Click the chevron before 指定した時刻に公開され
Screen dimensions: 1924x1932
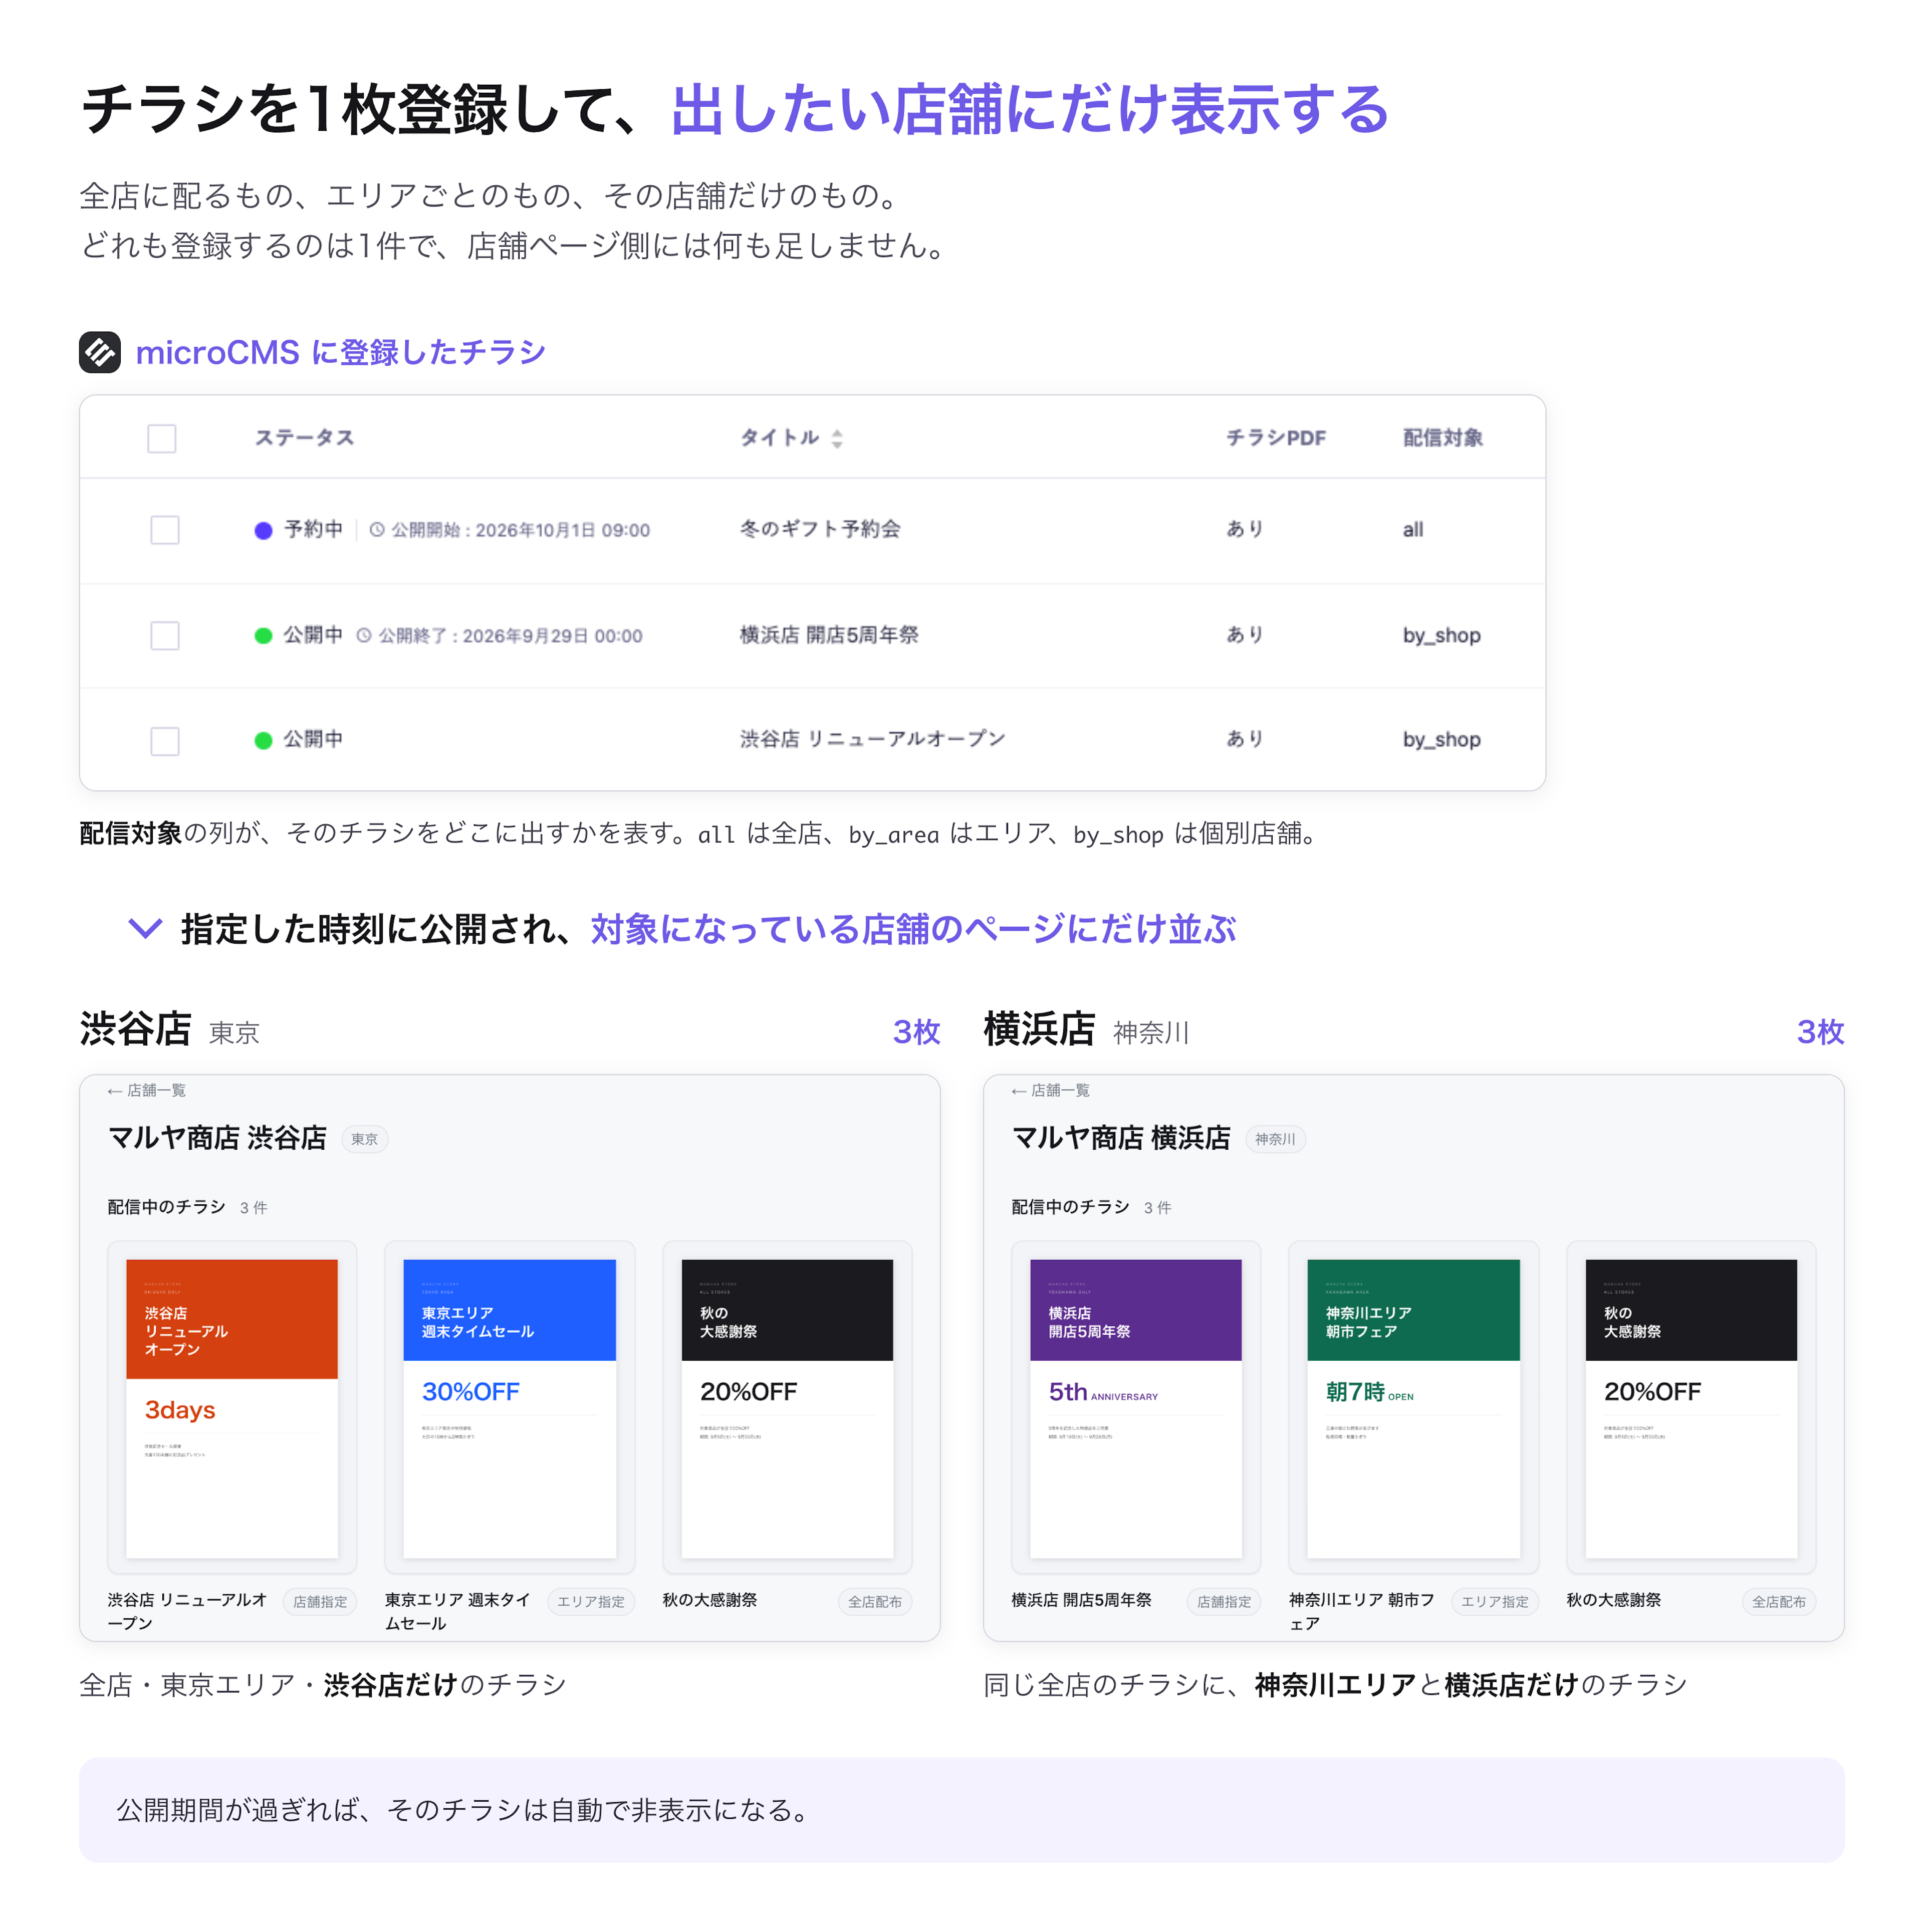[145, 929]
